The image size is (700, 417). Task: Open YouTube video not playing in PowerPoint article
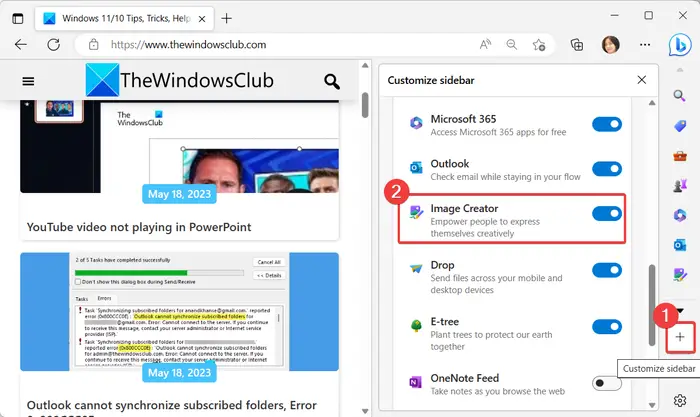point(139,227)
